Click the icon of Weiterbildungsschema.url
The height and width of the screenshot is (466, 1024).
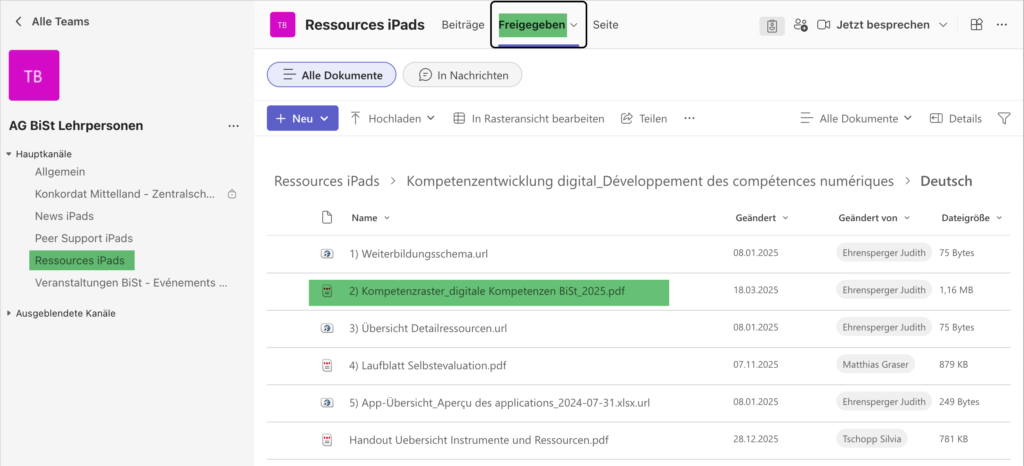(327, 254)
